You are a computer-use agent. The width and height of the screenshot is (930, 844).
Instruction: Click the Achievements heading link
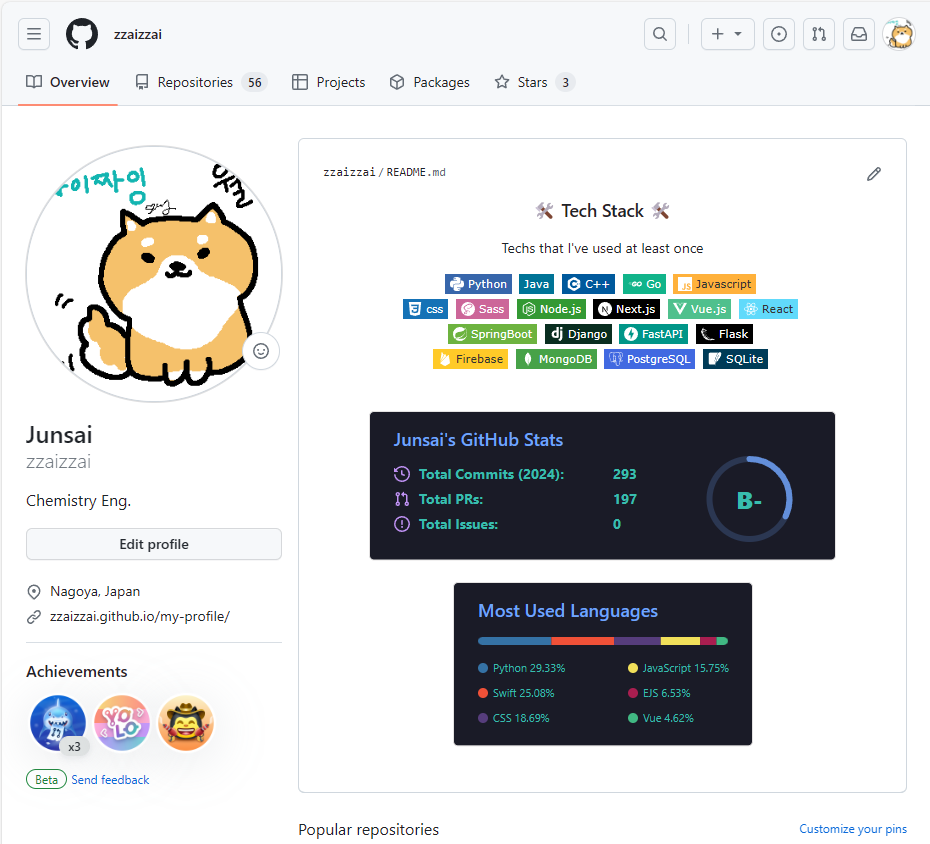point(77,671)
